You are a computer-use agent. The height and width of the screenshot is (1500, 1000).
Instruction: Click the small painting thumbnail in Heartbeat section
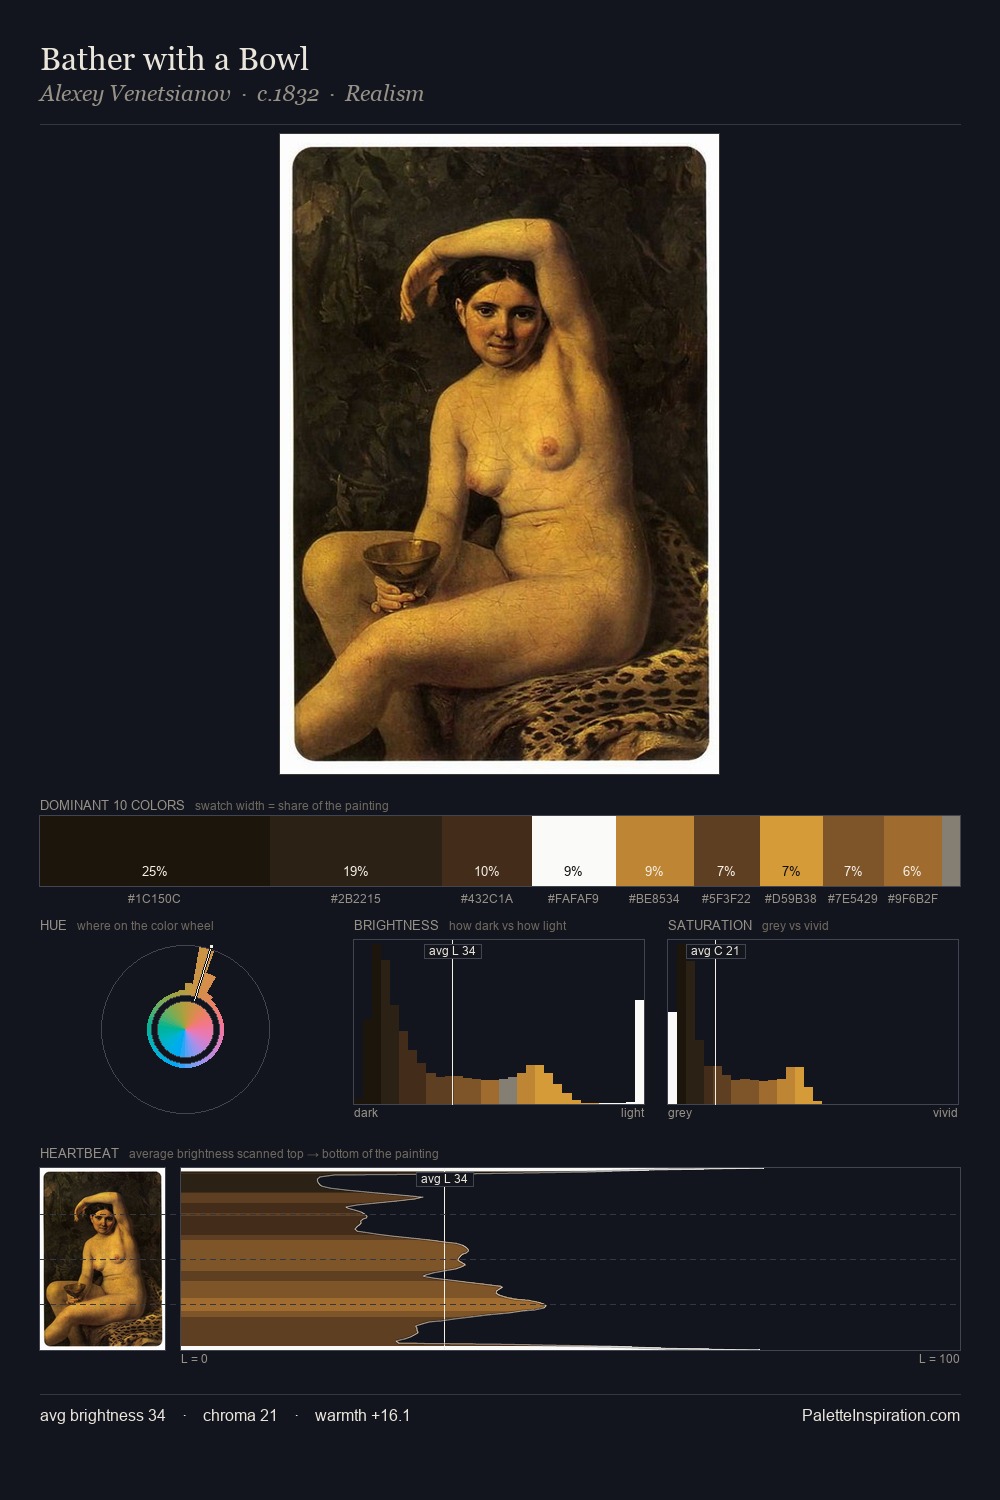(102, 1259)
